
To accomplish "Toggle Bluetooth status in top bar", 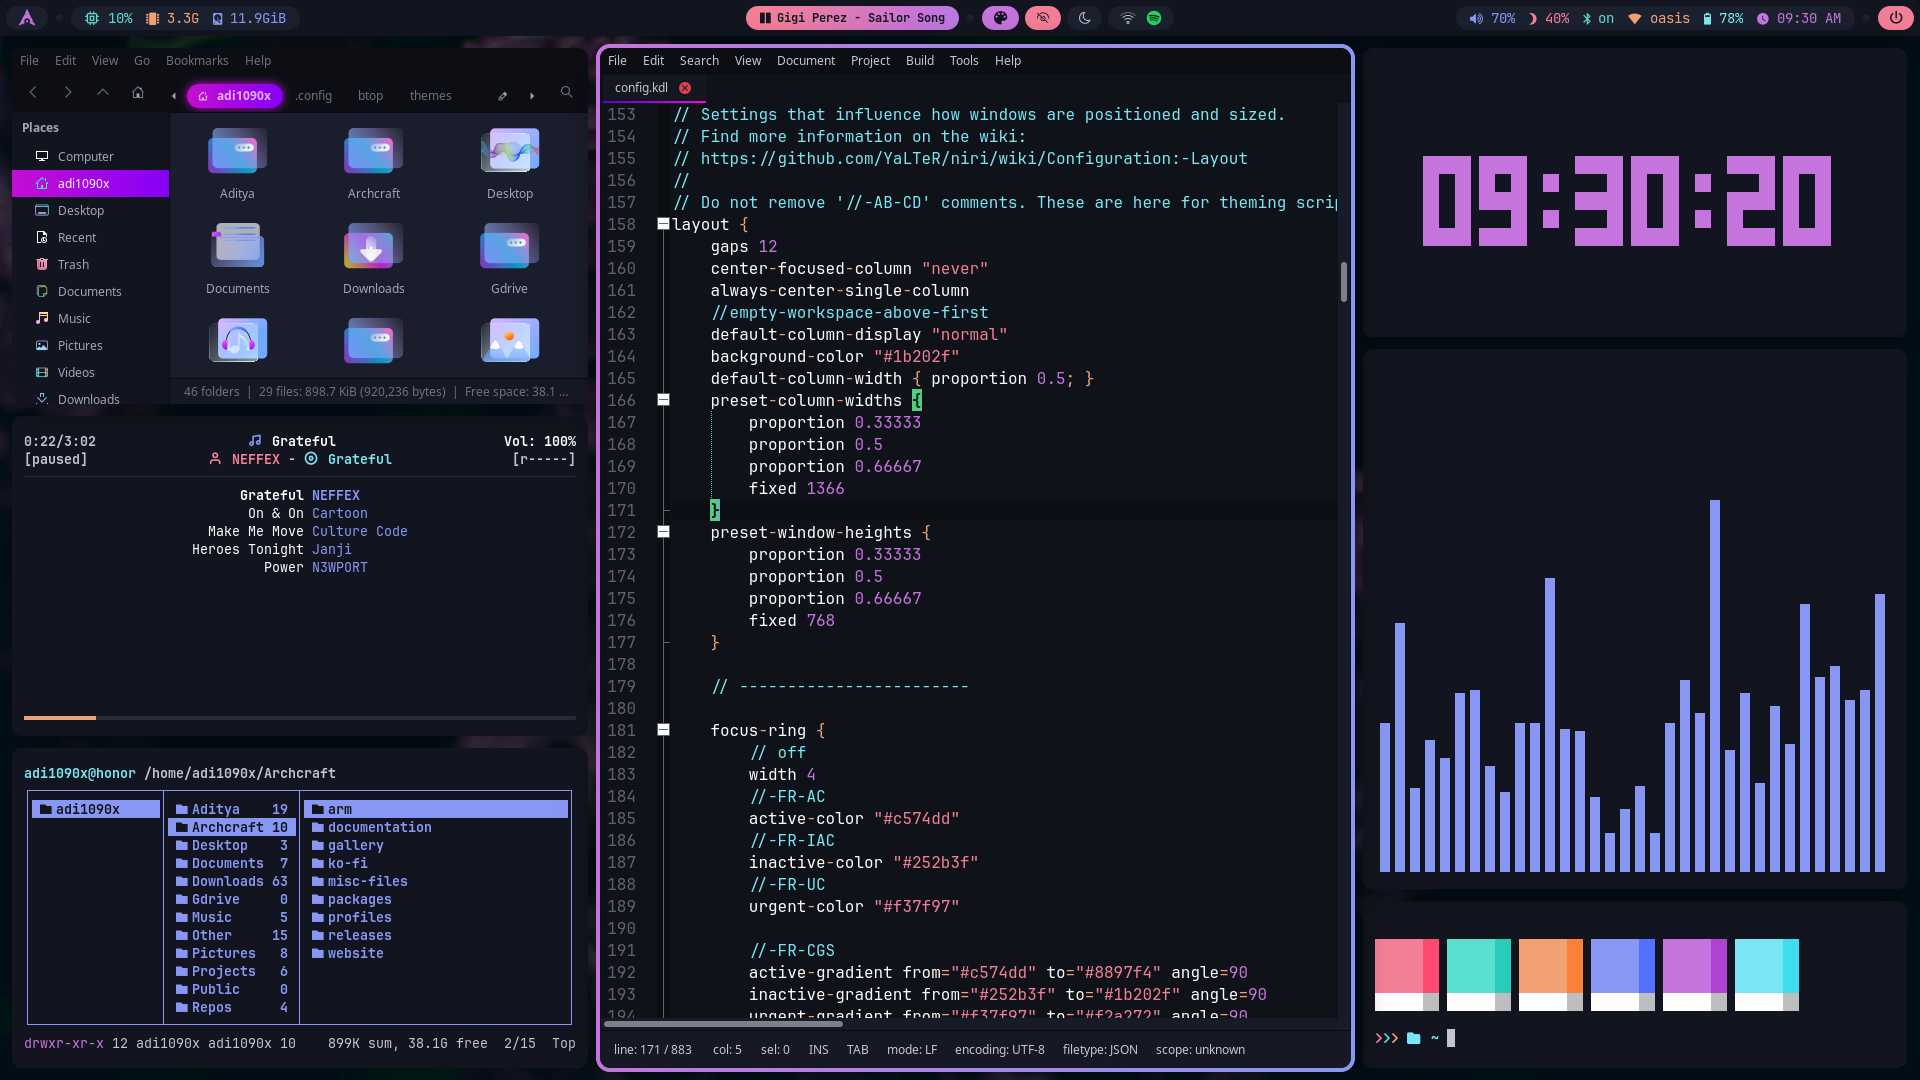I will click(1597, 18).
